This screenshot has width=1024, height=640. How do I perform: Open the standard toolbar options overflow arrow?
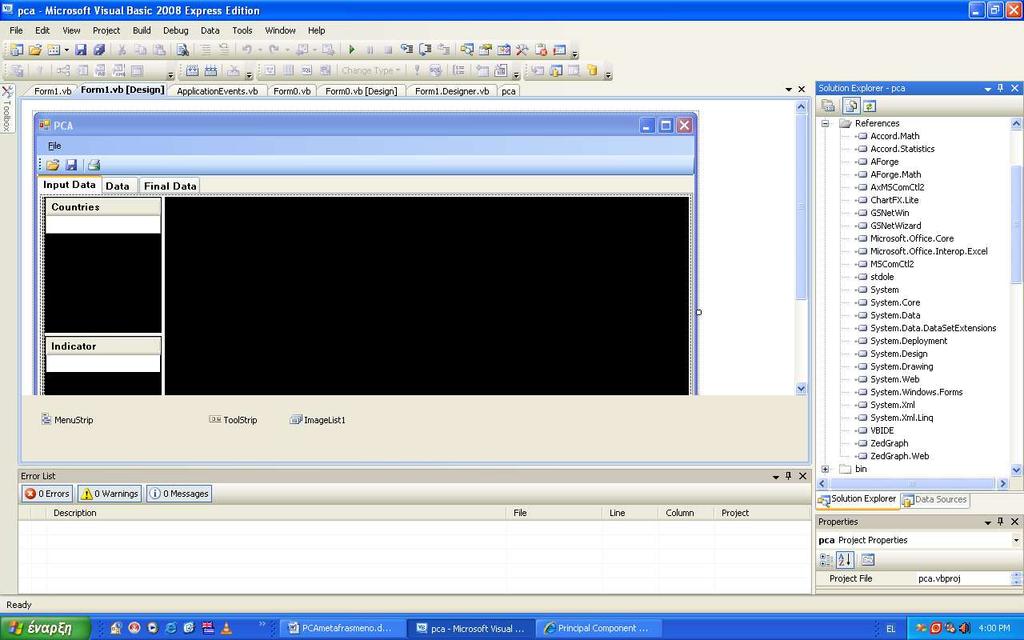coord(575,53)
